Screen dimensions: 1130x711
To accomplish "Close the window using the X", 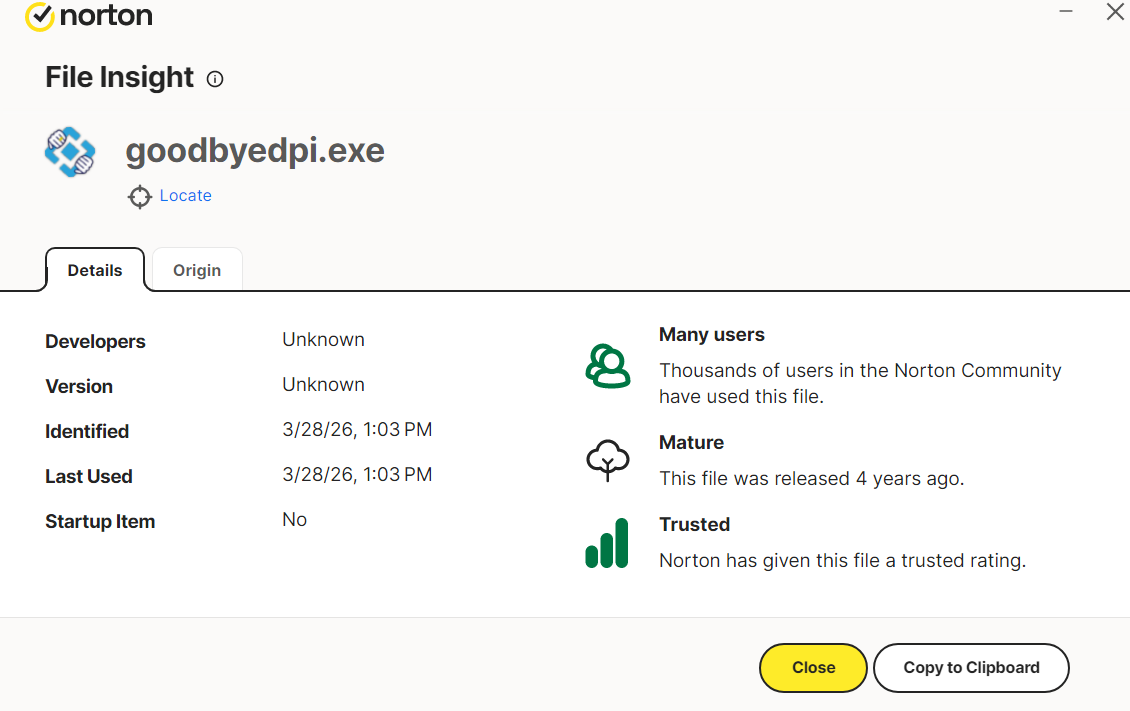I will (1114, 13).
